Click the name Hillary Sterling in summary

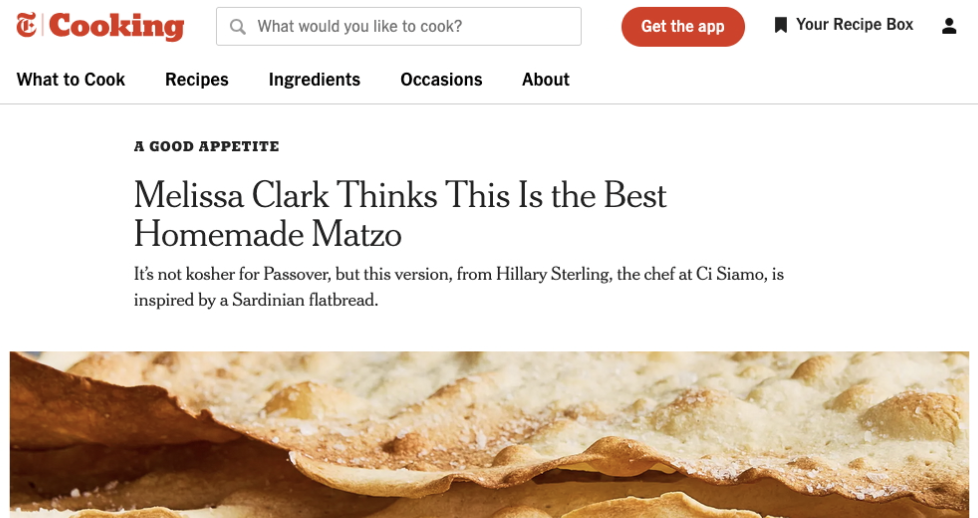click(x=552, y=274)
